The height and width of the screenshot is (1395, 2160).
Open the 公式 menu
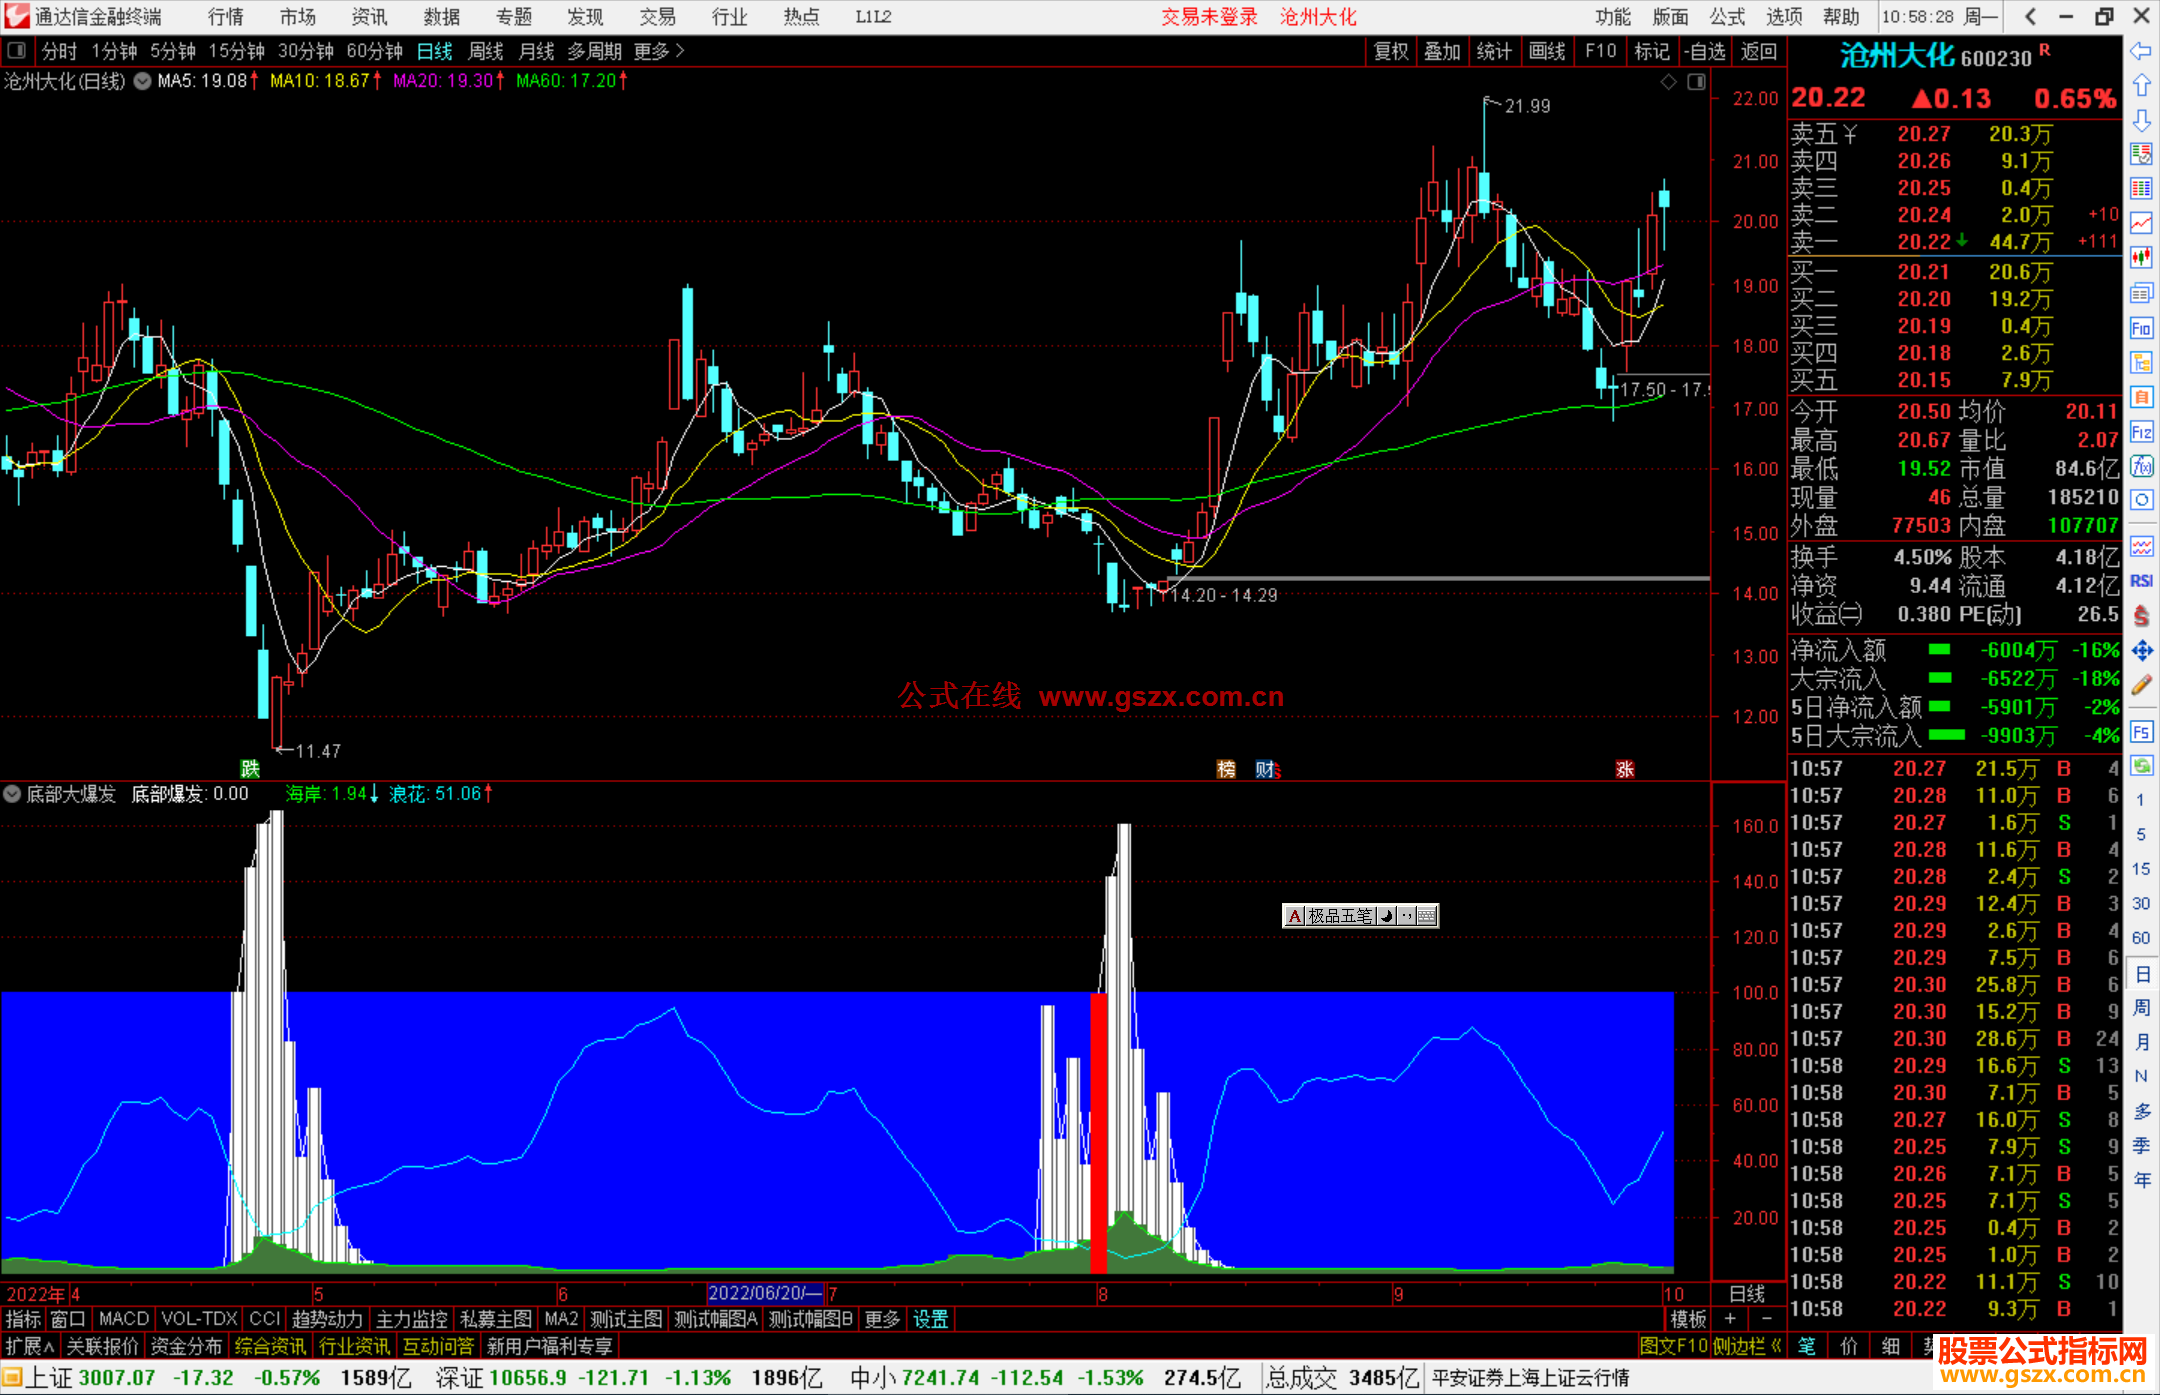coord(1727,16)
